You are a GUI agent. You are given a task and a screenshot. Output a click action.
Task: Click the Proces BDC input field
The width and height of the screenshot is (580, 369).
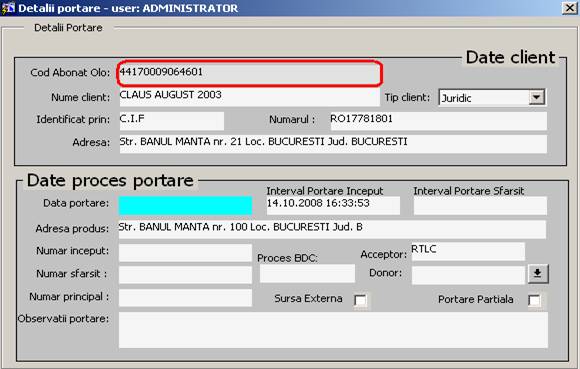pos(307,274)
